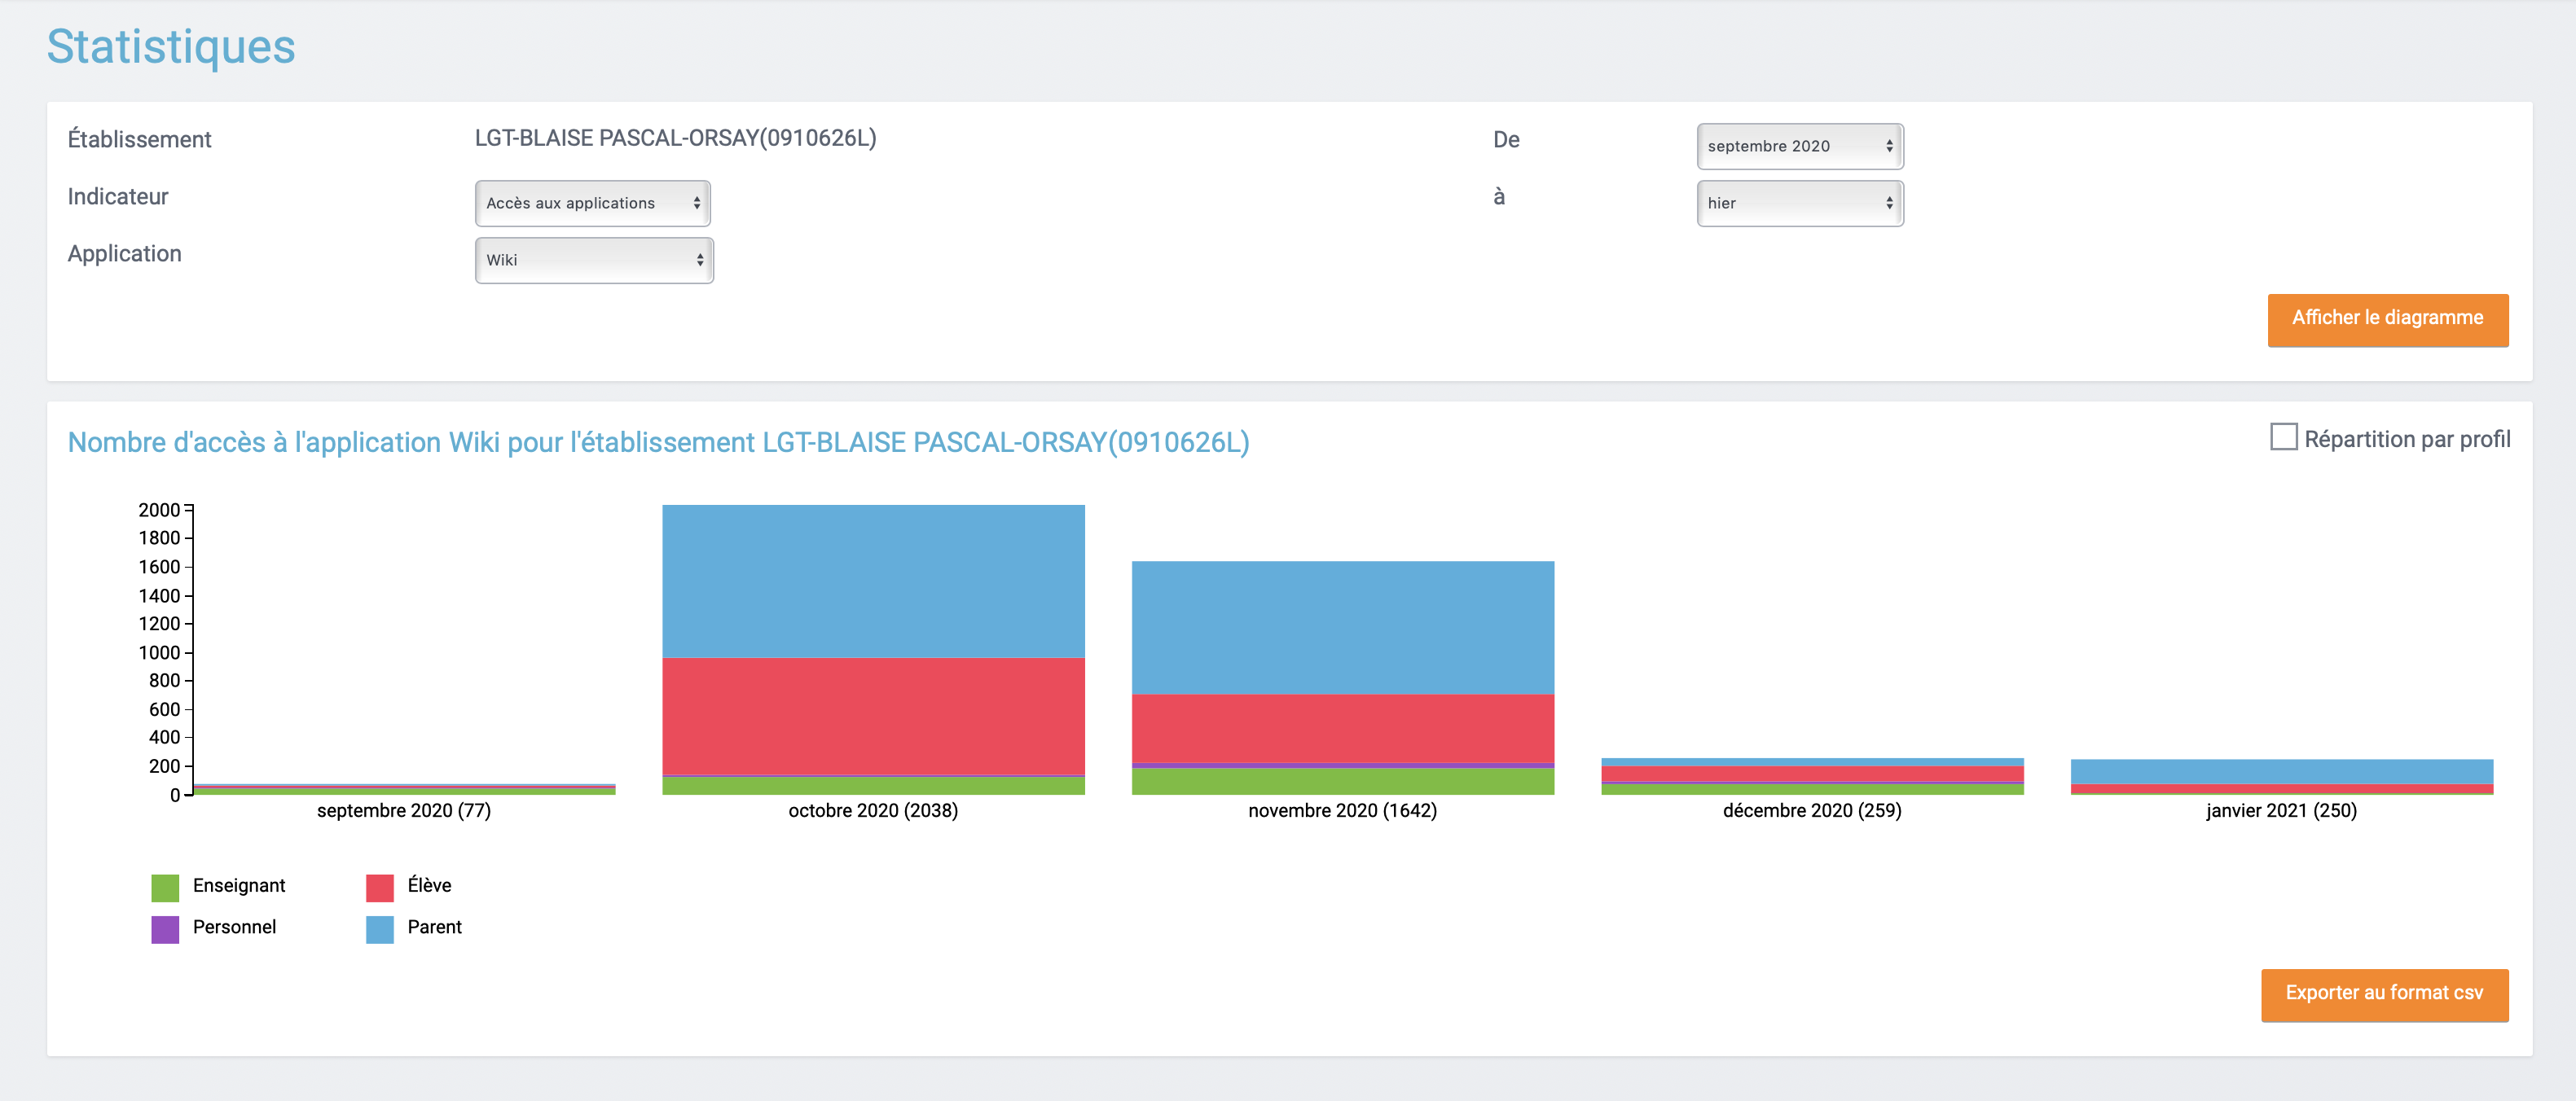Click the janvier 2021 bar's blue segment

[x=2281, y=771]
